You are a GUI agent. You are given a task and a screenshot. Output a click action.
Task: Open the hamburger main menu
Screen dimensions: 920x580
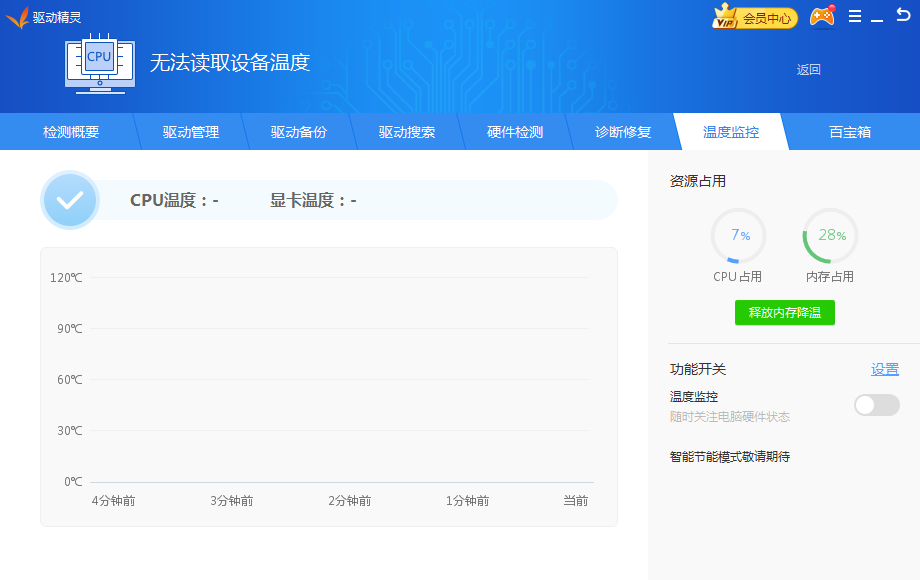(855, 17)
